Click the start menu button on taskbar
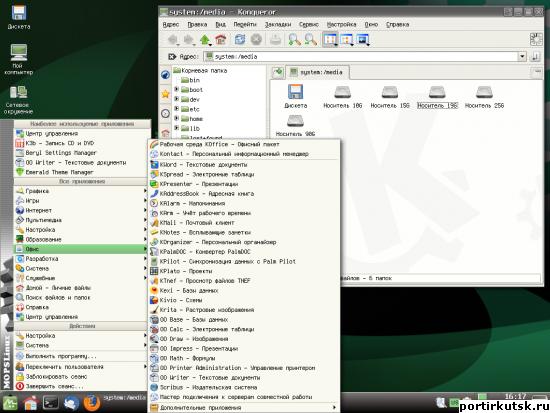The width and height of the screenshot is (550, 413). click(10, 403)
